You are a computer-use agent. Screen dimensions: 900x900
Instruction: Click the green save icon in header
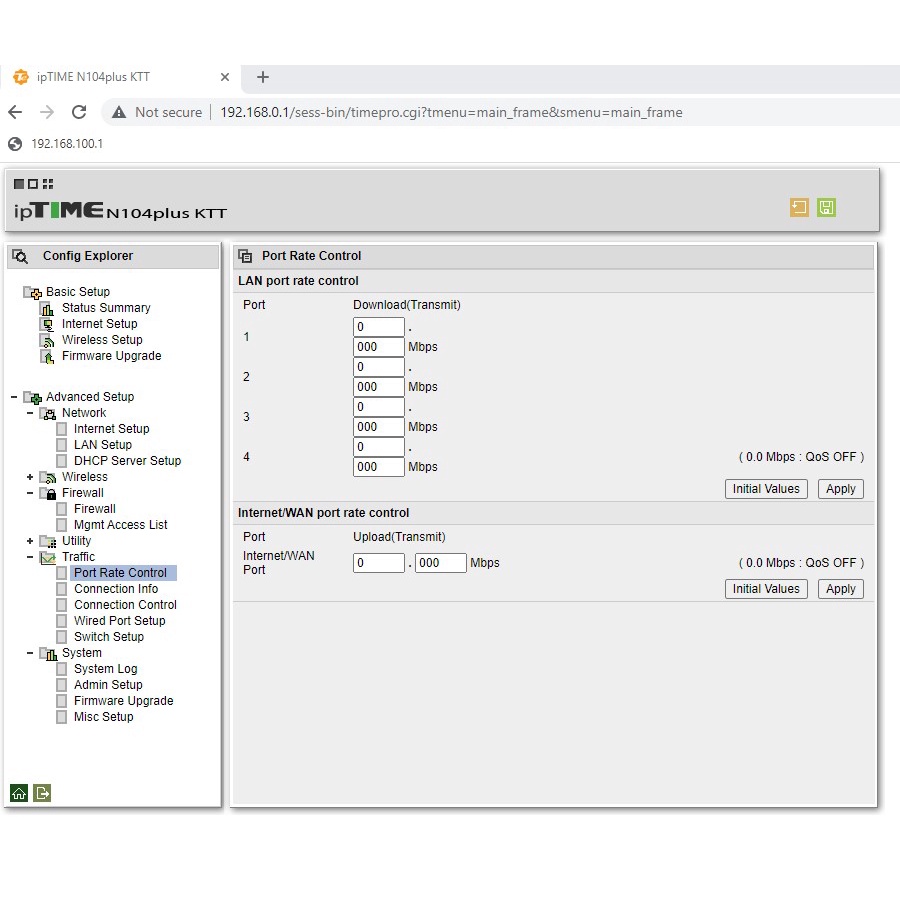coord(826,208)
